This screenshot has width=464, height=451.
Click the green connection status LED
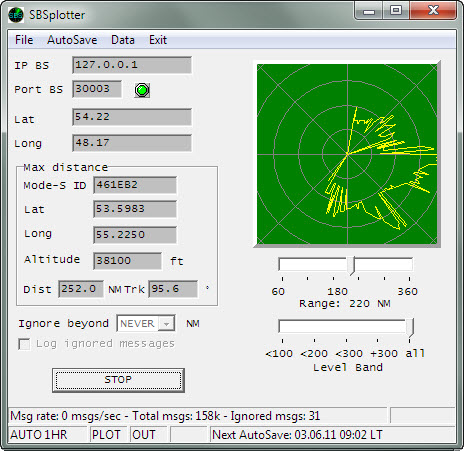[142, 90]
